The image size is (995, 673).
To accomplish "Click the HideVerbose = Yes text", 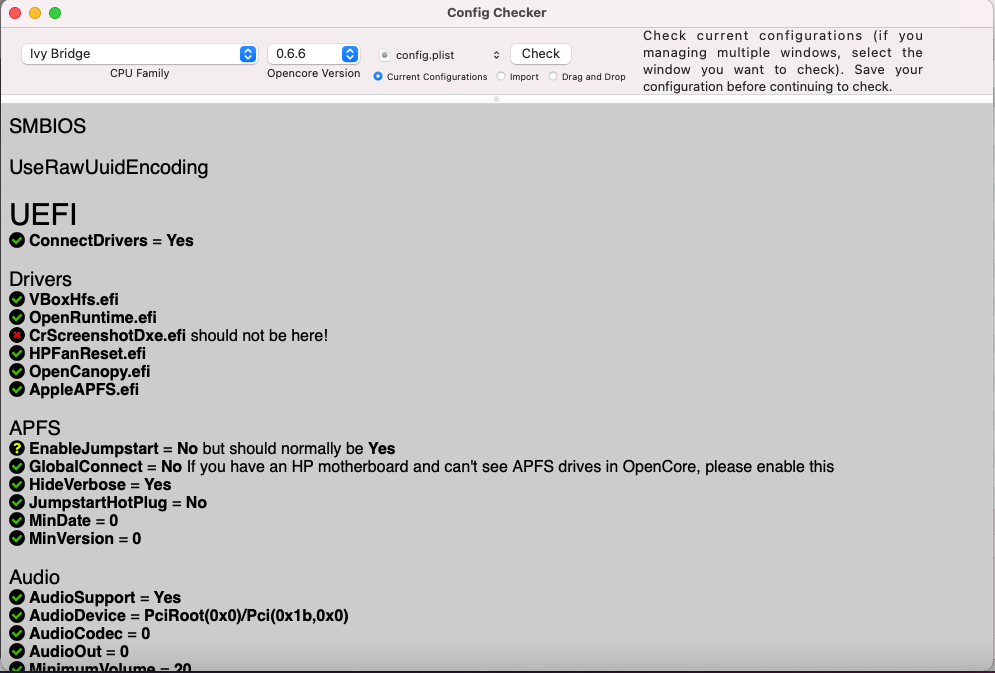I will point(100,485).
